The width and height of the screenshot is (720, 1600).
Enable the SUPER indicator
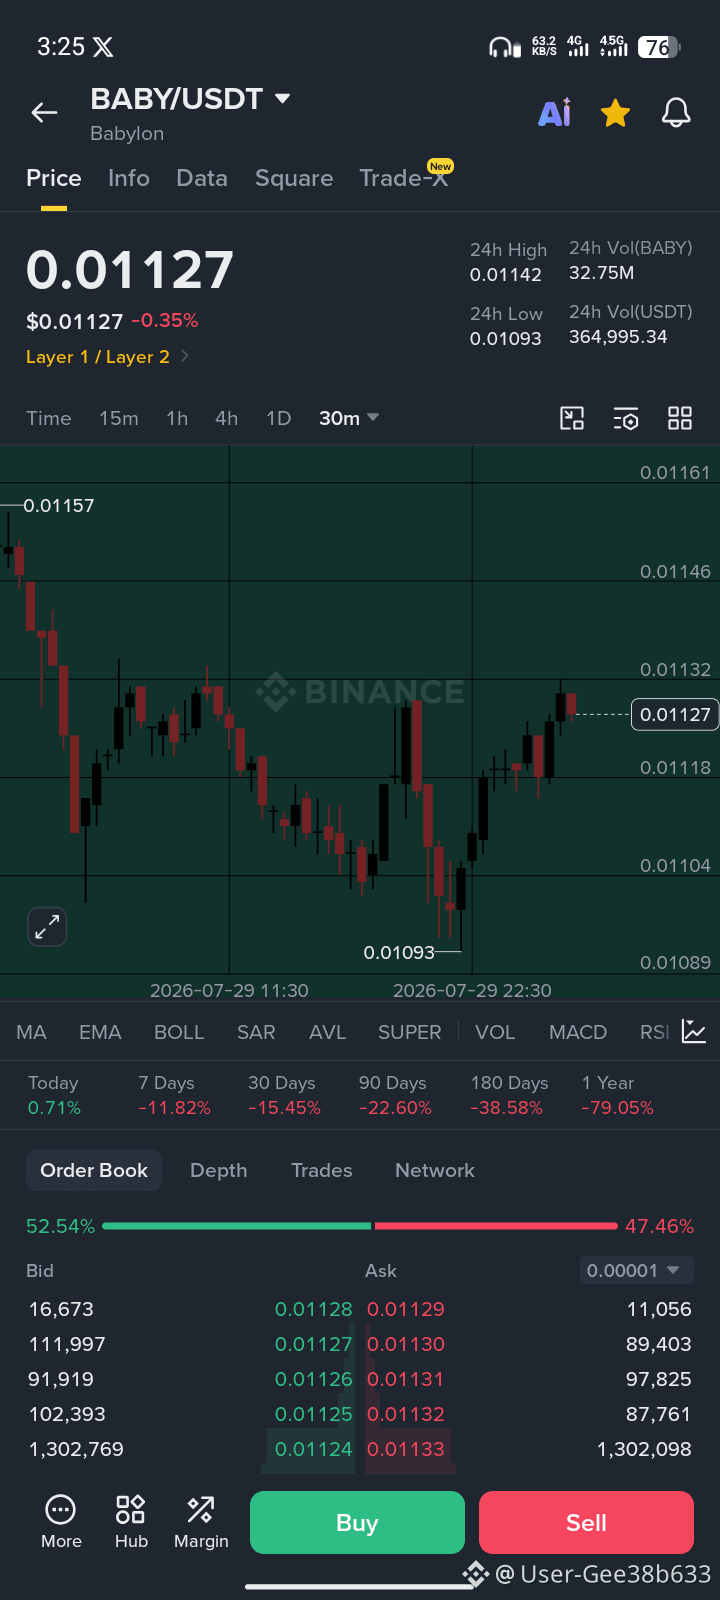click(x=409, y=1032)
